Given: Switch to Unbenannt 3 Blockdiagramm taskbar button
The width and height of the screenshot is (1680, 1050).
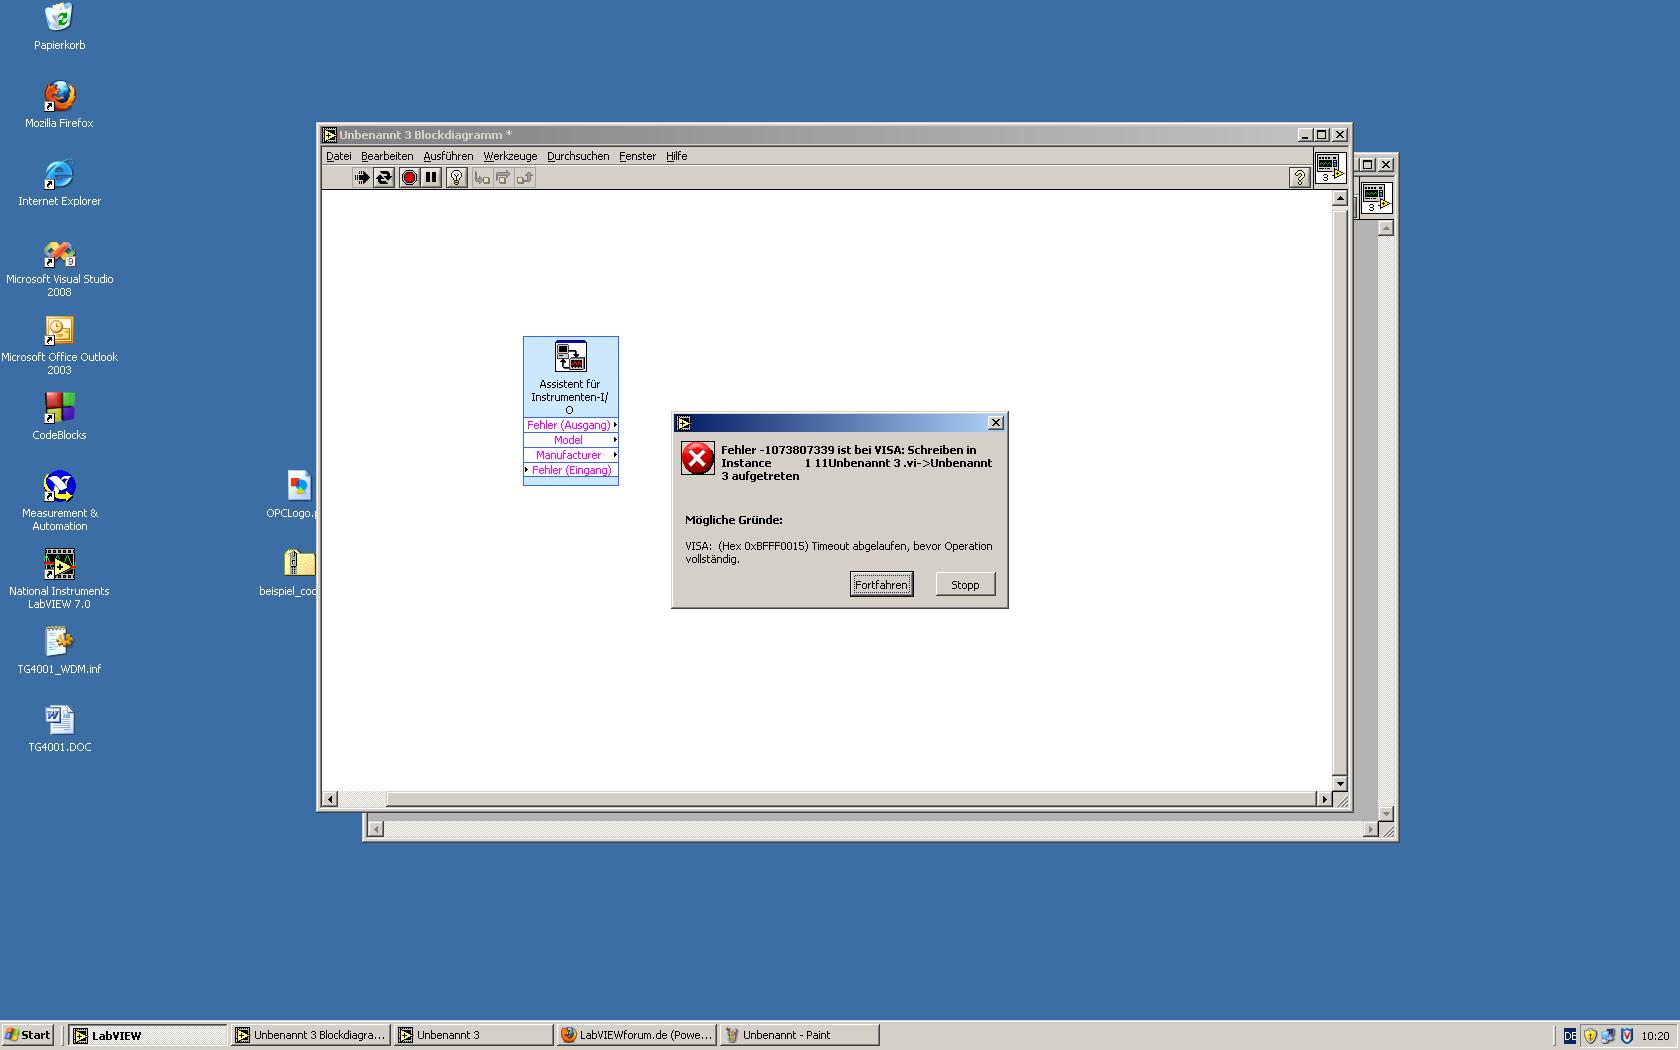Looking at the screenshot, I should coord(310,1035).
